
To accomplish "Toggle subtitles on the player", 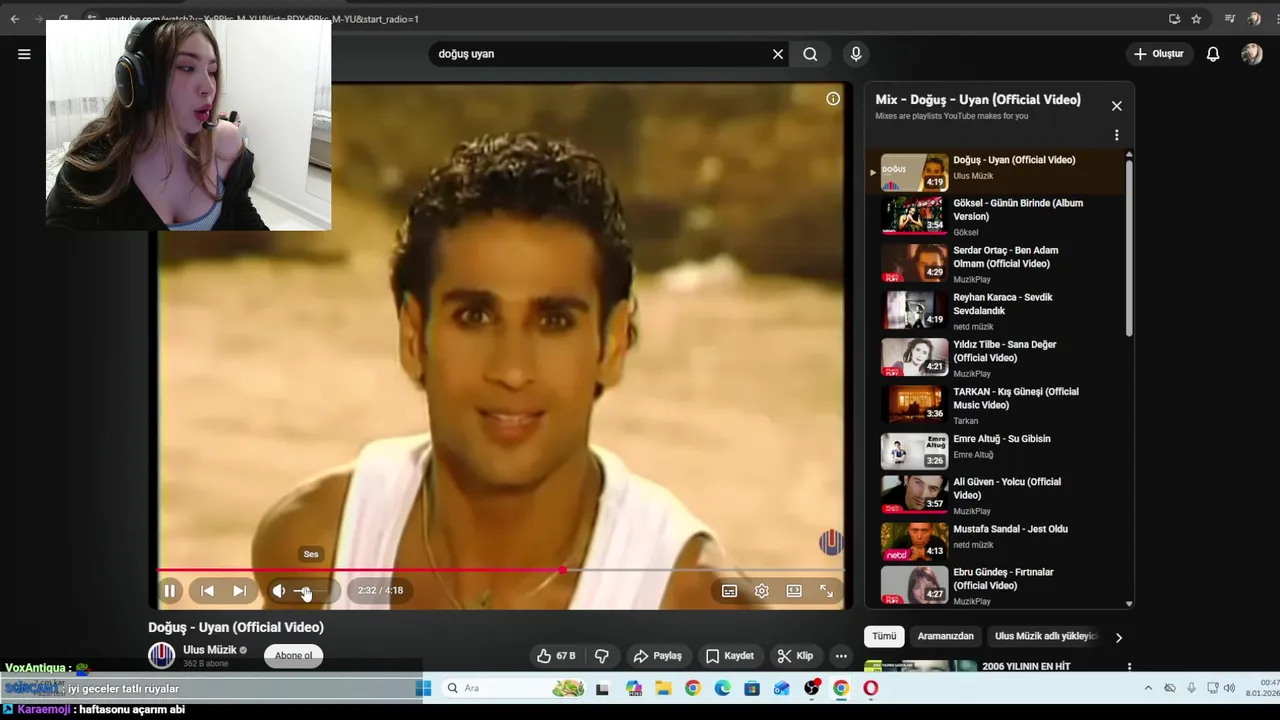I will click(730, 591).
